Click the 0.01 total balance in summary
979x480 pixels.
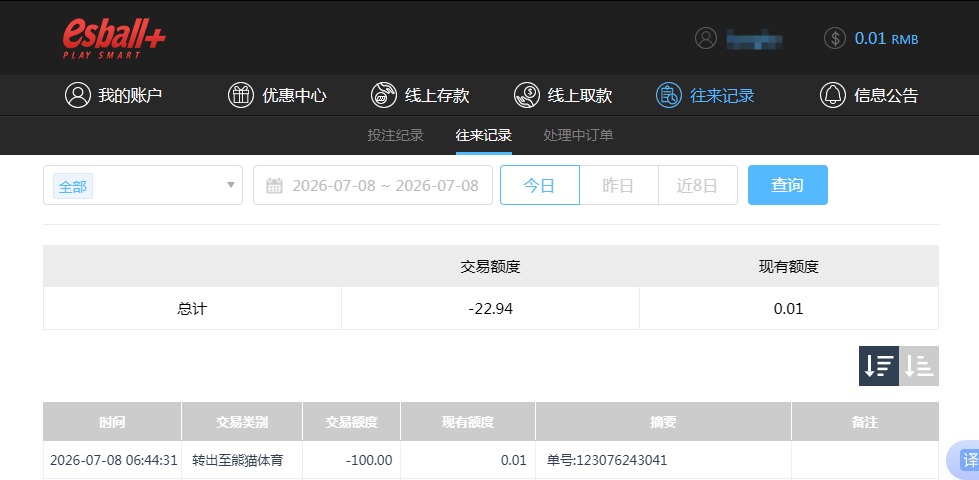[x=789, y=308]
